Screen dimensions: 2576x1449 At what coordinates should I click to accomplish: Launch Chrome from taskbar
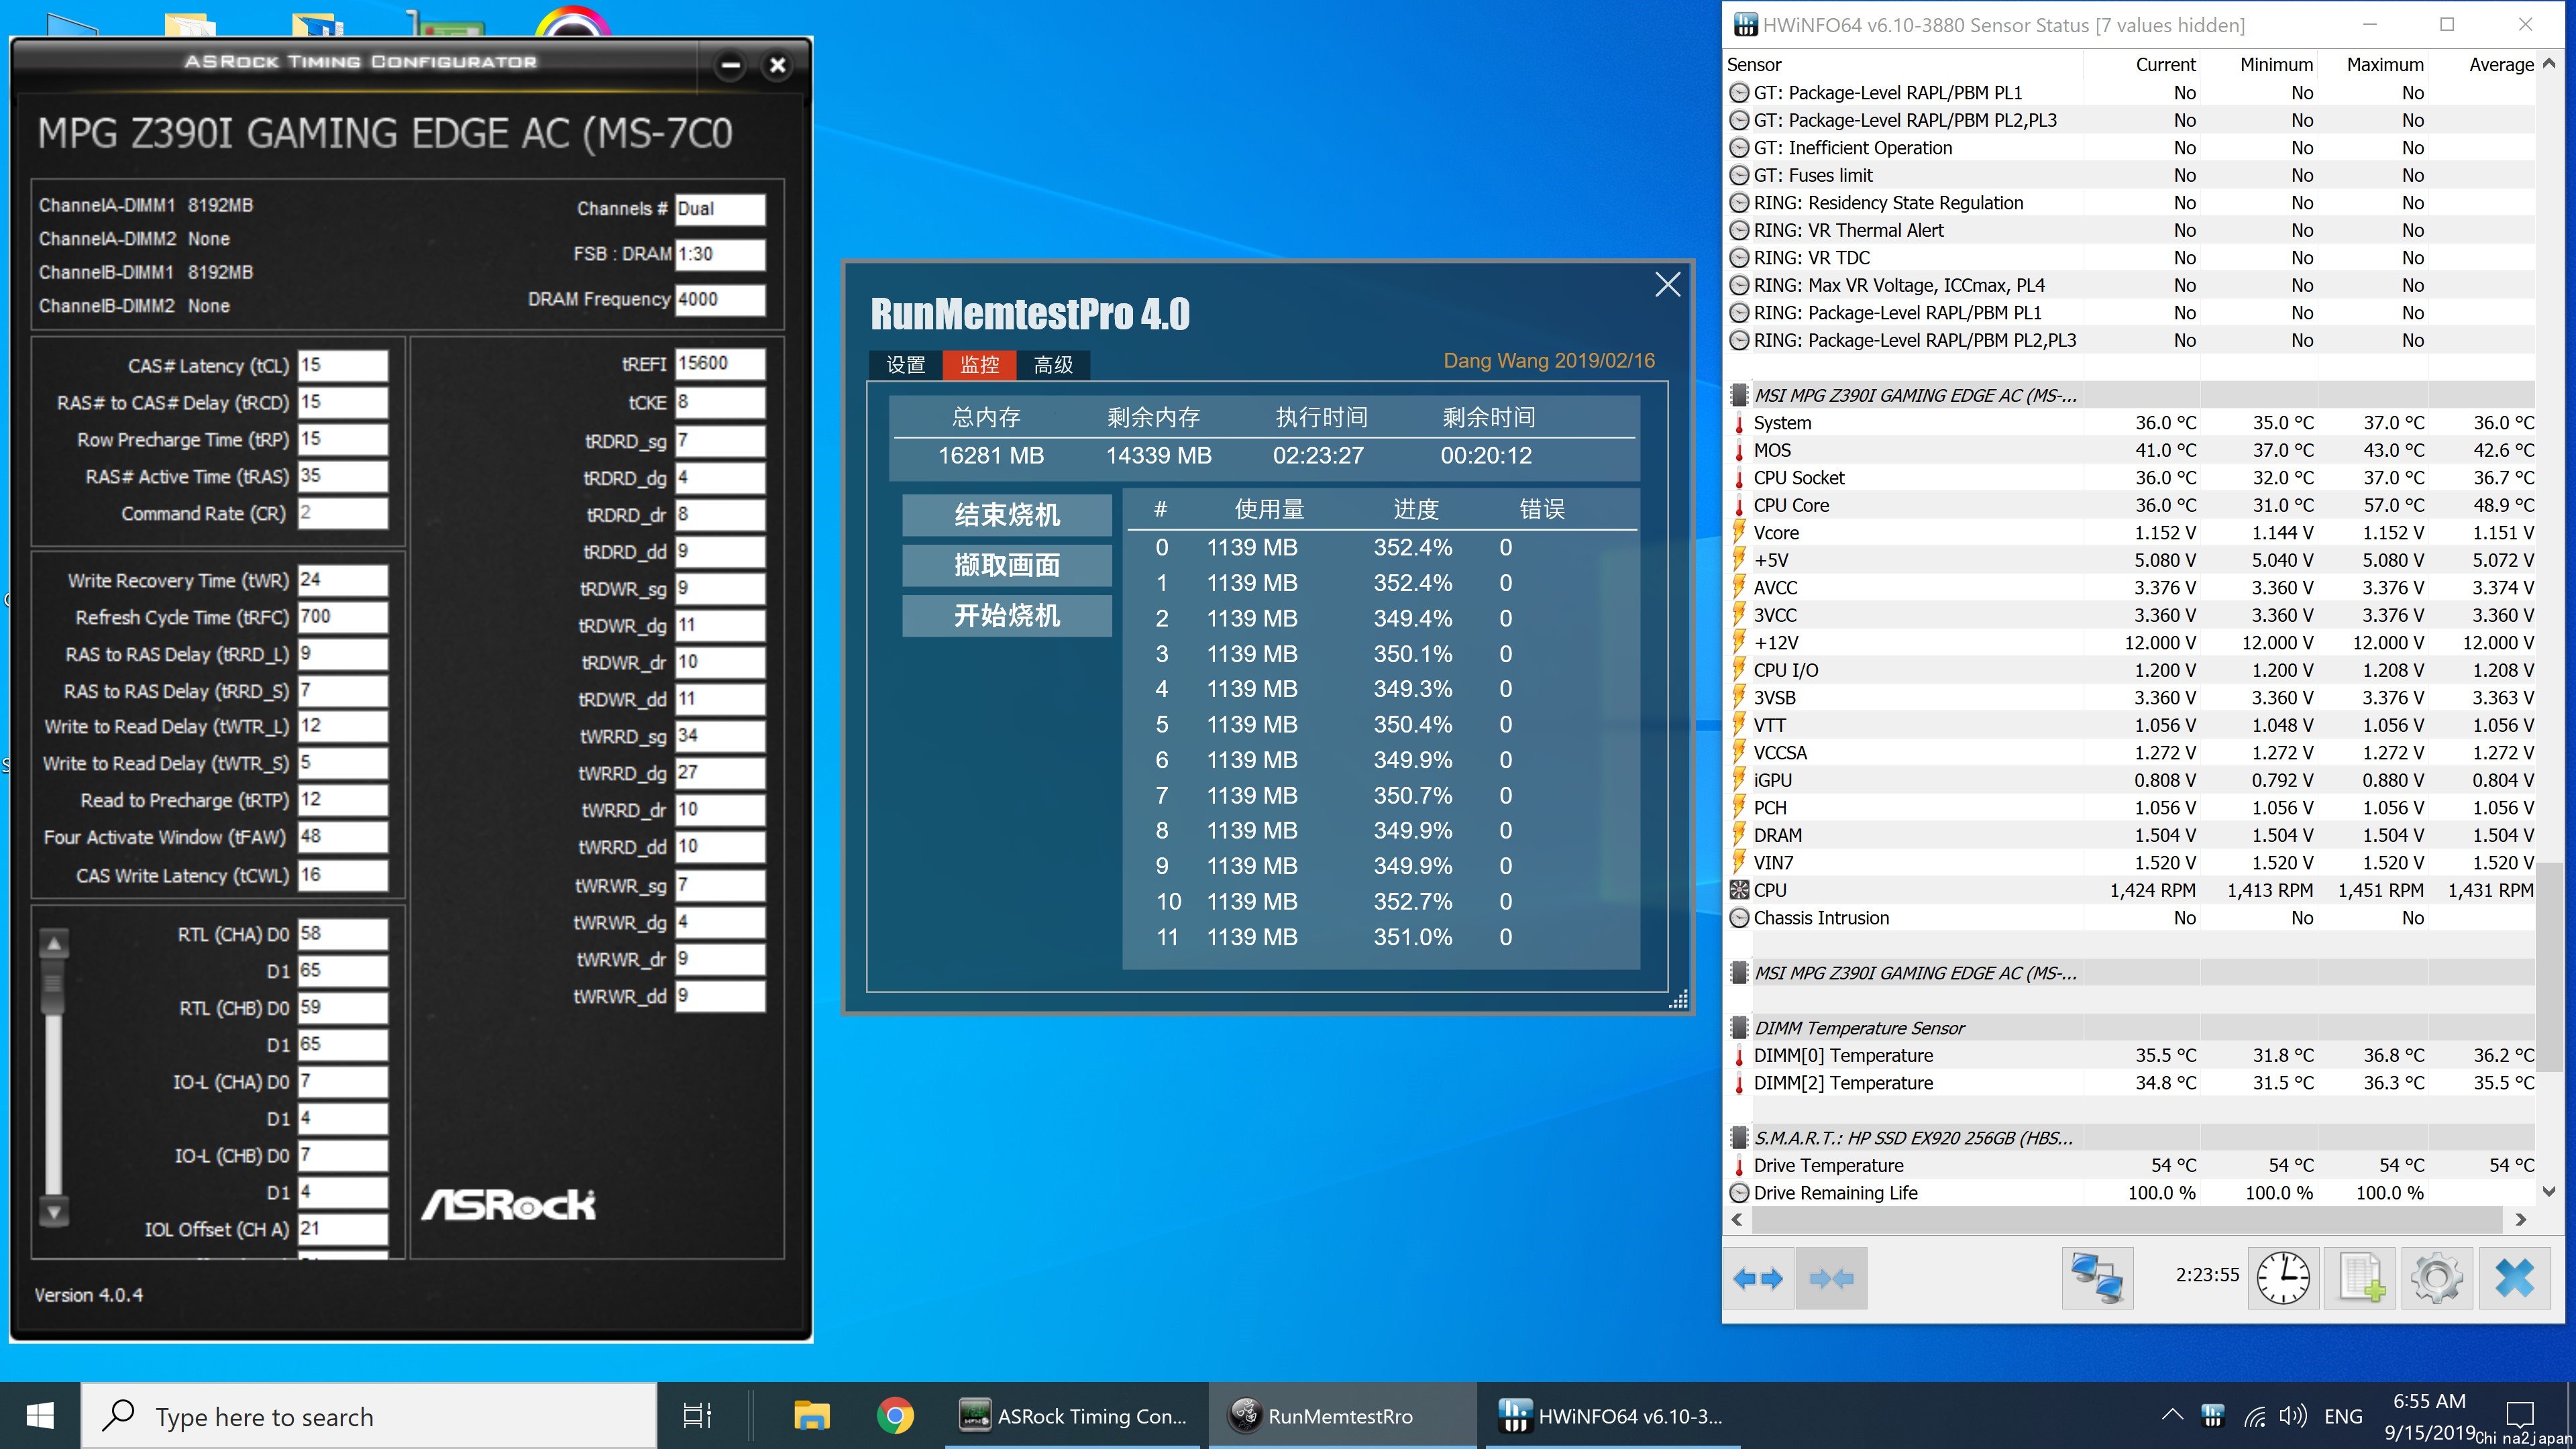(x=895, y=1416)
